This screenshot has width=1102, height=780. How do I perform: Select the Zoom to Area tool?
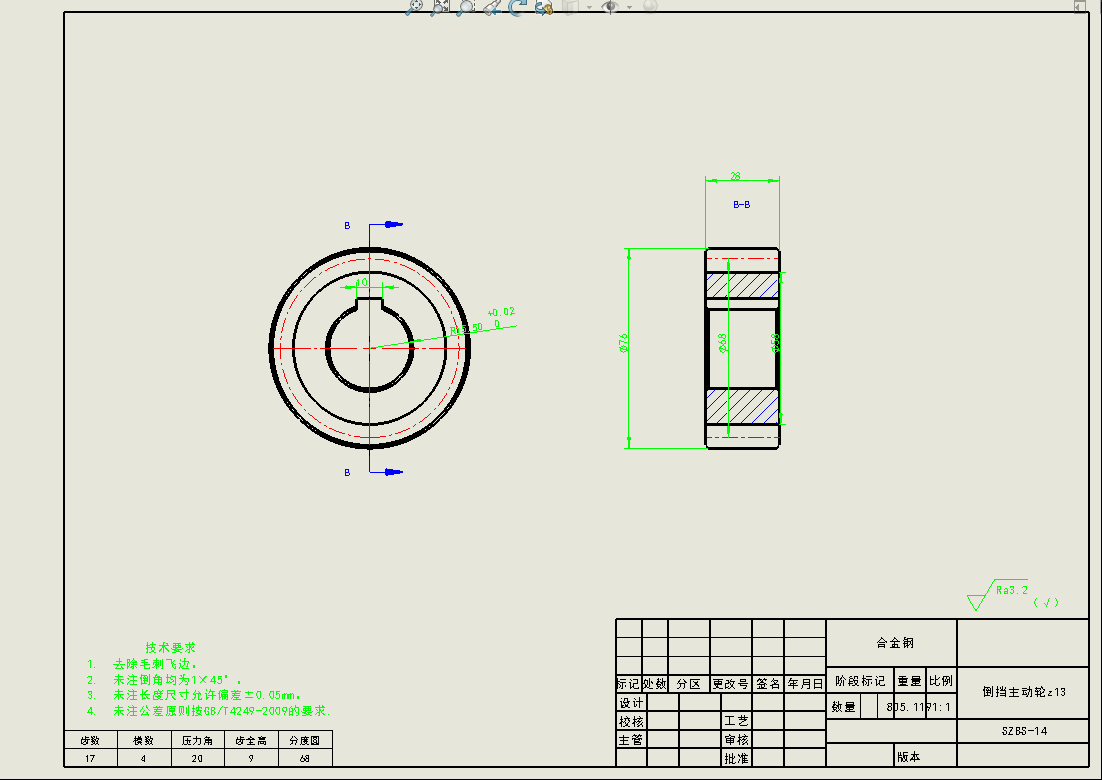[x=440, y=7]
